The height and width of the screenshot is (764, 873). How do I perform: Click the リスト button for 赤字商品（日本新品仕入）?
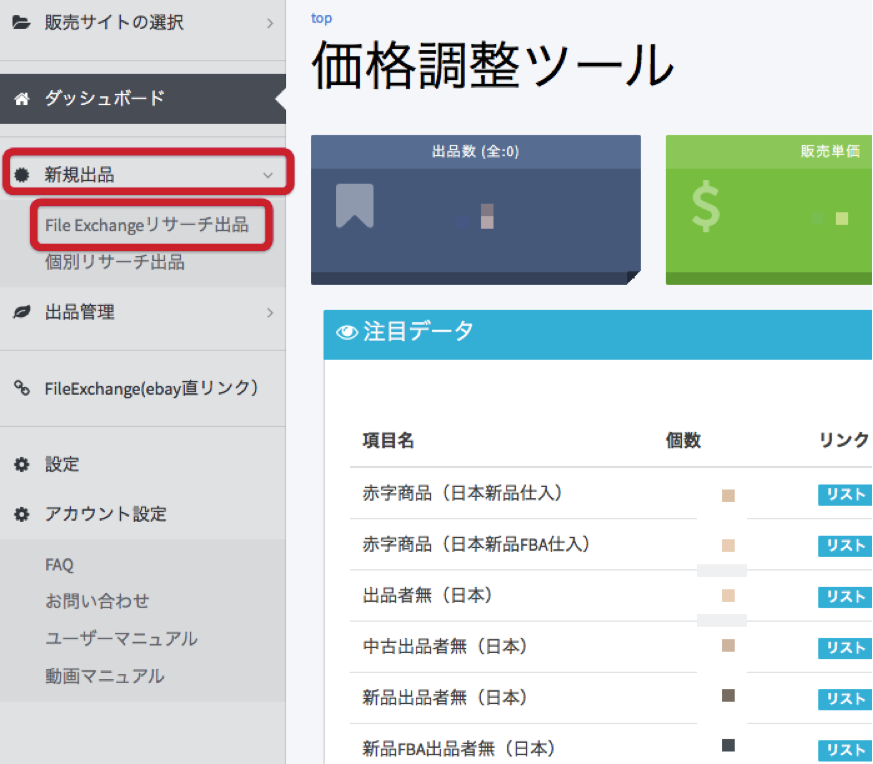tap(845, 494)
